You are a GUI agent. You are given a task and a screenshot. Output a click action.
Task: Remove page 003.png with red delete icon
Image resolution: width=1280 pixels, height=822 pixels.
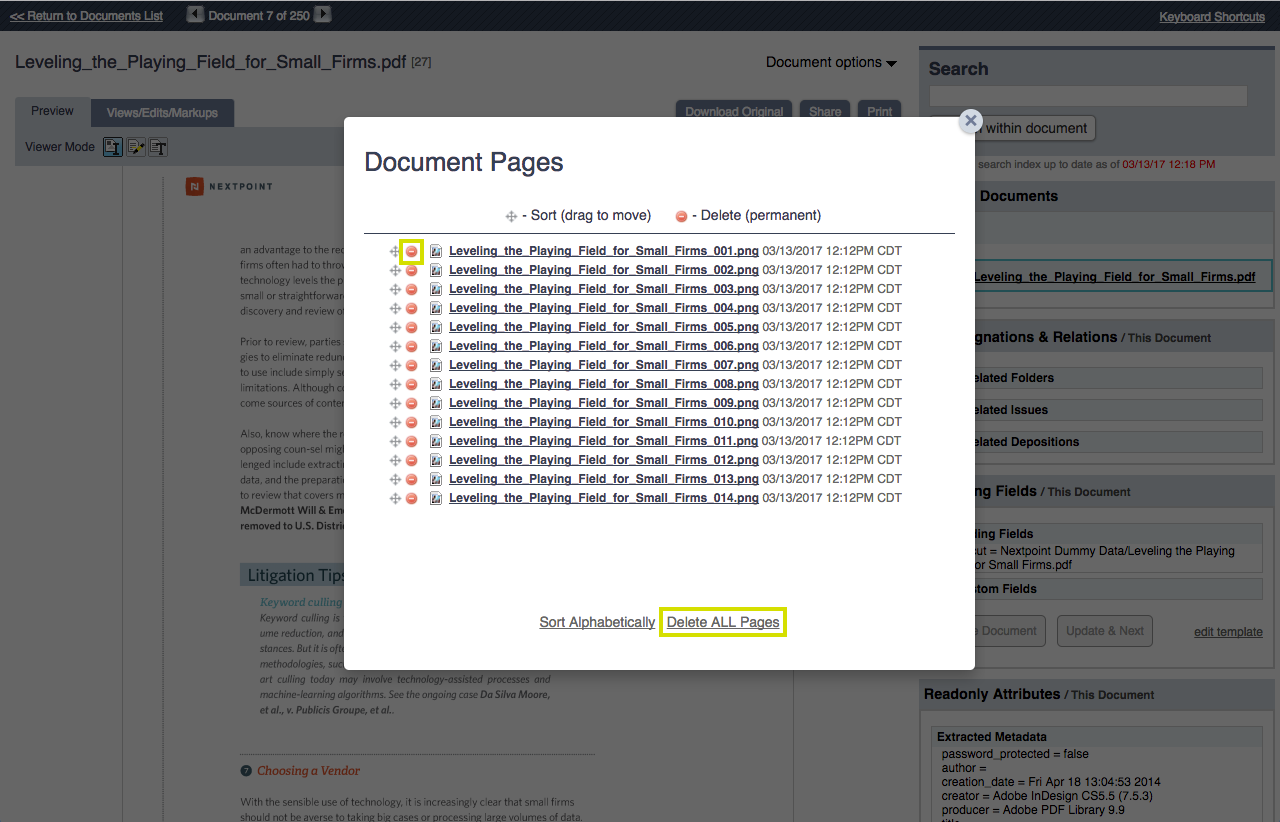pos(411,289)
